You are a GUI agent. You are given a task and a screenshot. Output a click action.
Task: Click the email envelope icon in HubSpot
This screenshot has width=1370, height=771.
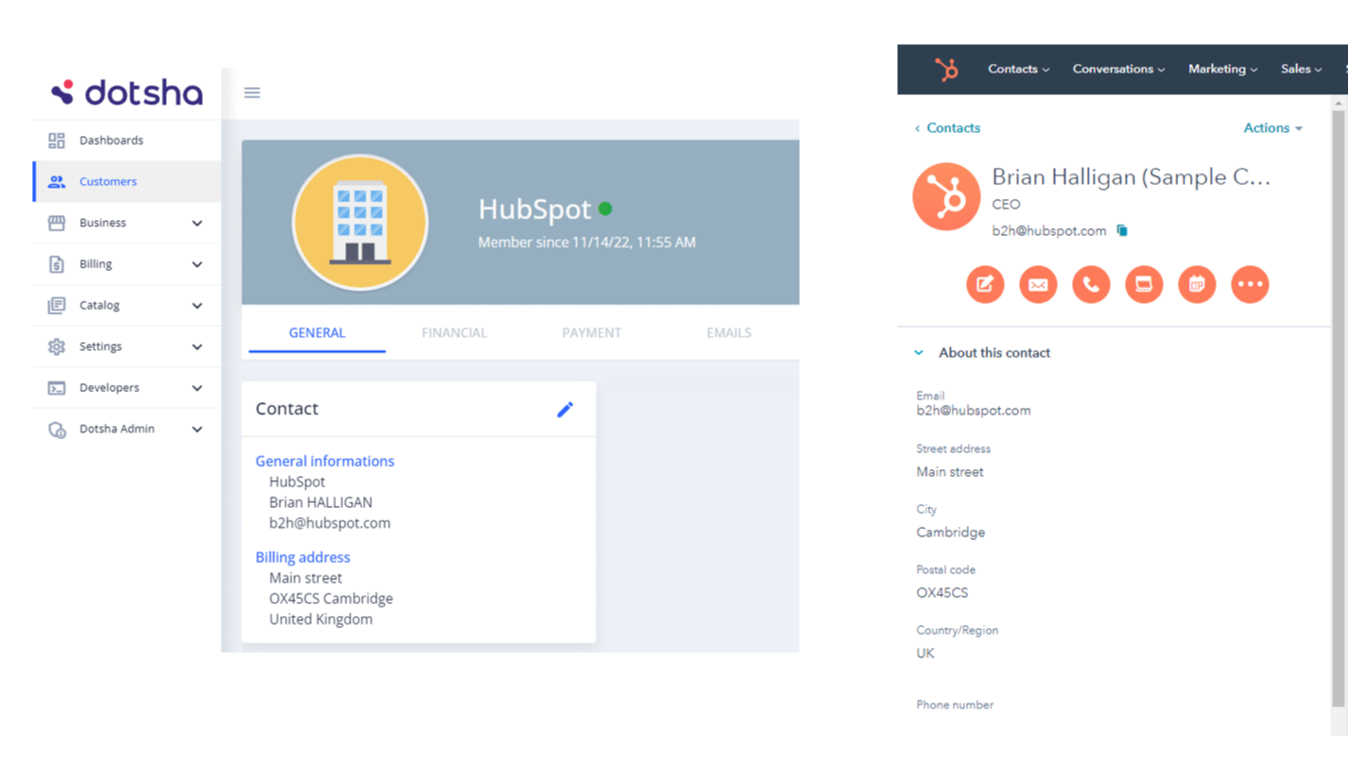1038,285
